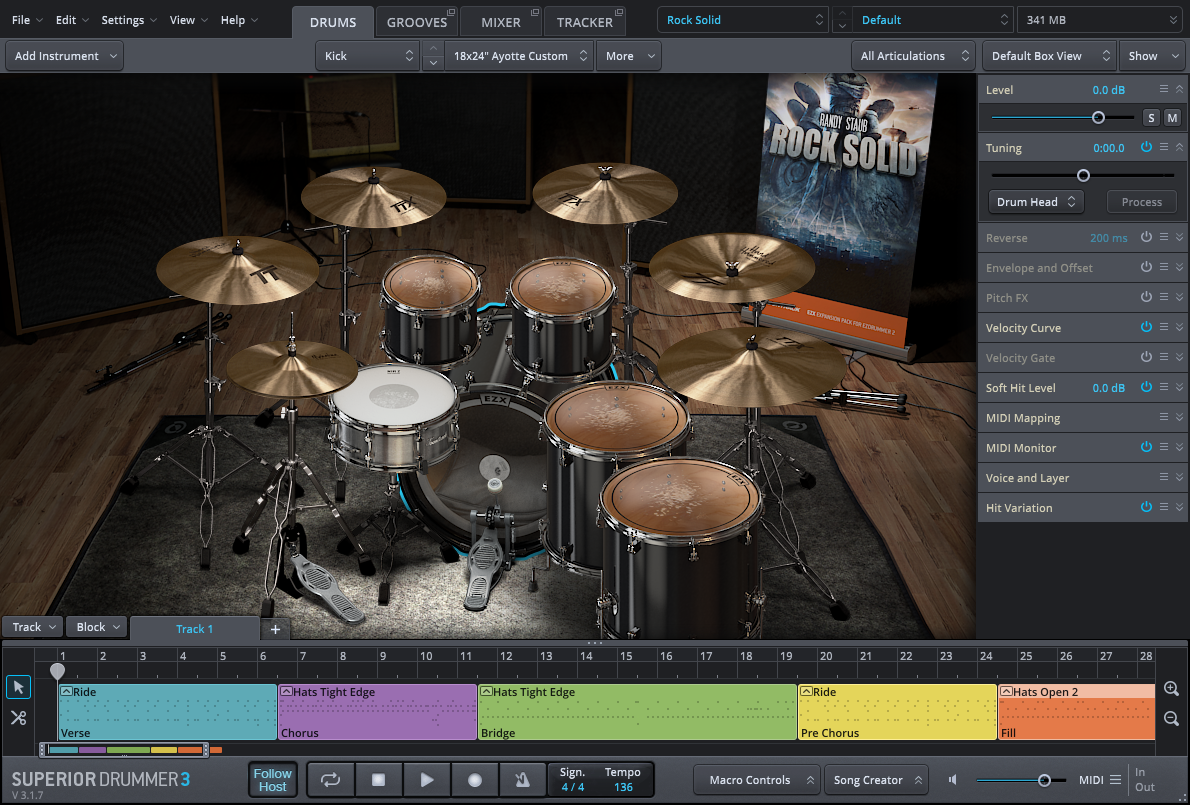Adjust the Tuning slider handle
This screenshot has height=805, width=1190.
1084,175
